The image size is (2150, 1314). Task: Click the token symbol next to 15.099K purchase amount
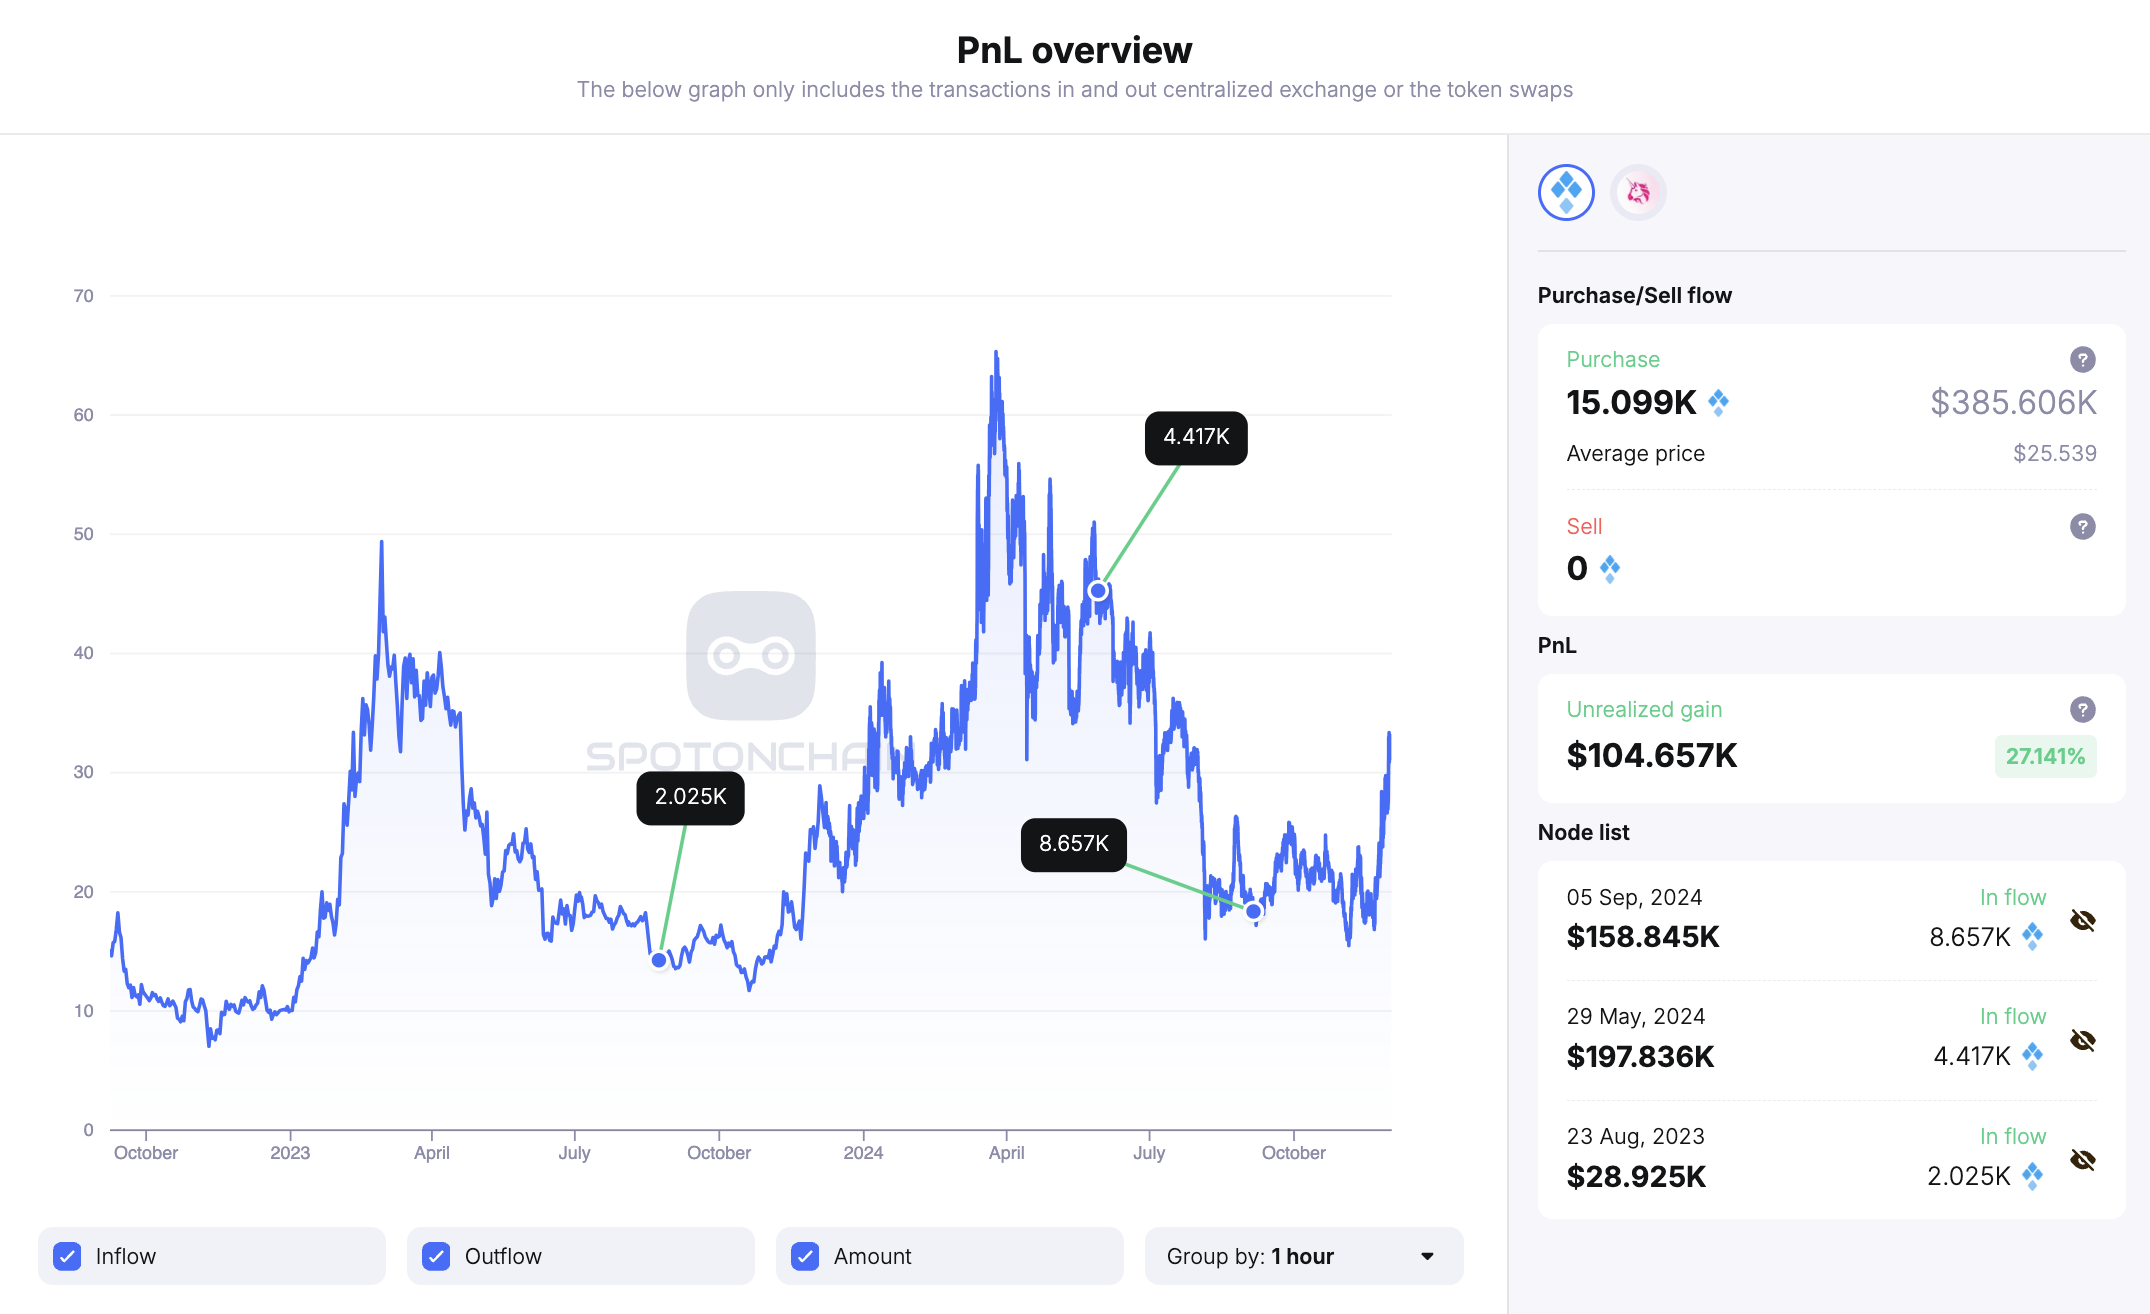coord(1718,402)
